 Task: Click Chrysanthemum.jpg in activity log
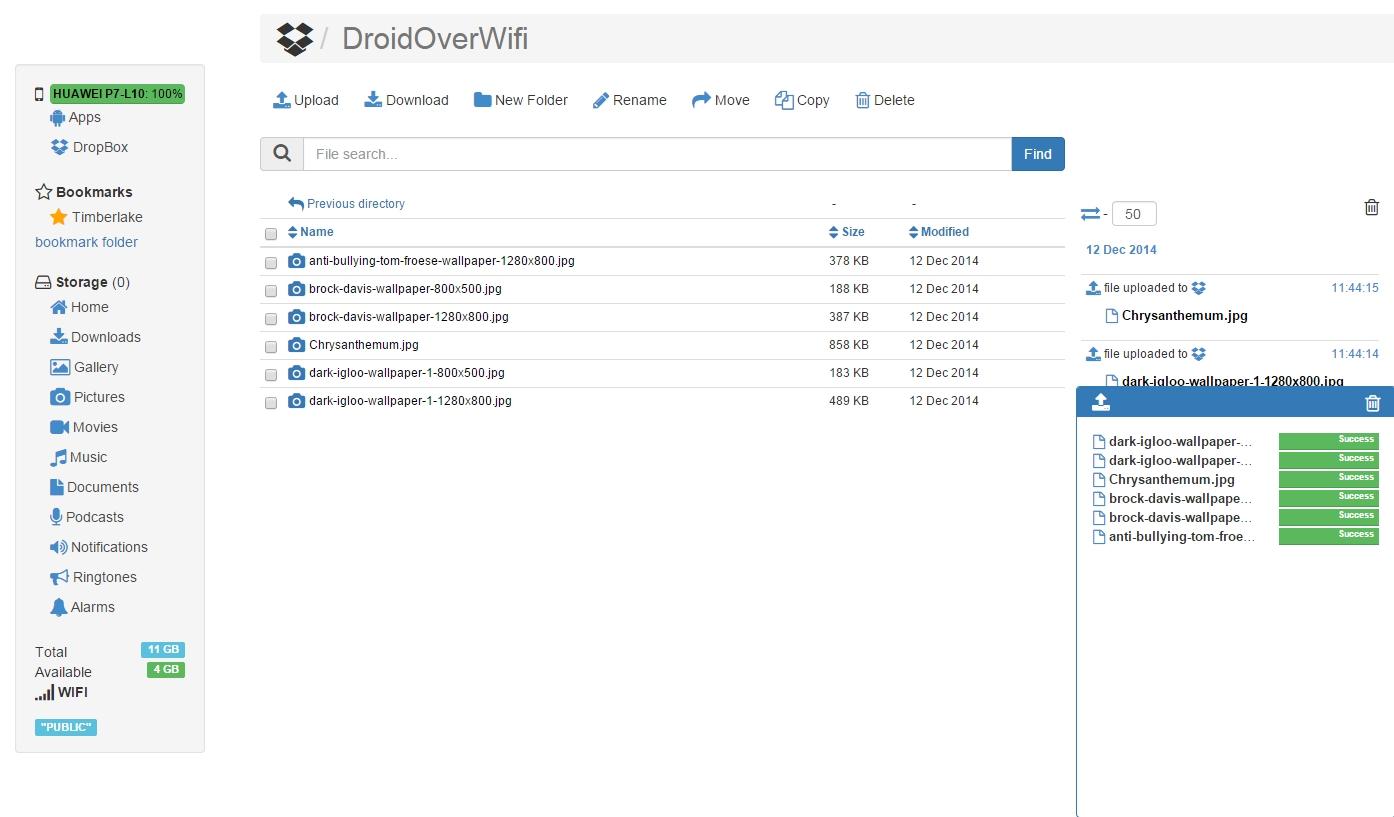point(1184,315)
